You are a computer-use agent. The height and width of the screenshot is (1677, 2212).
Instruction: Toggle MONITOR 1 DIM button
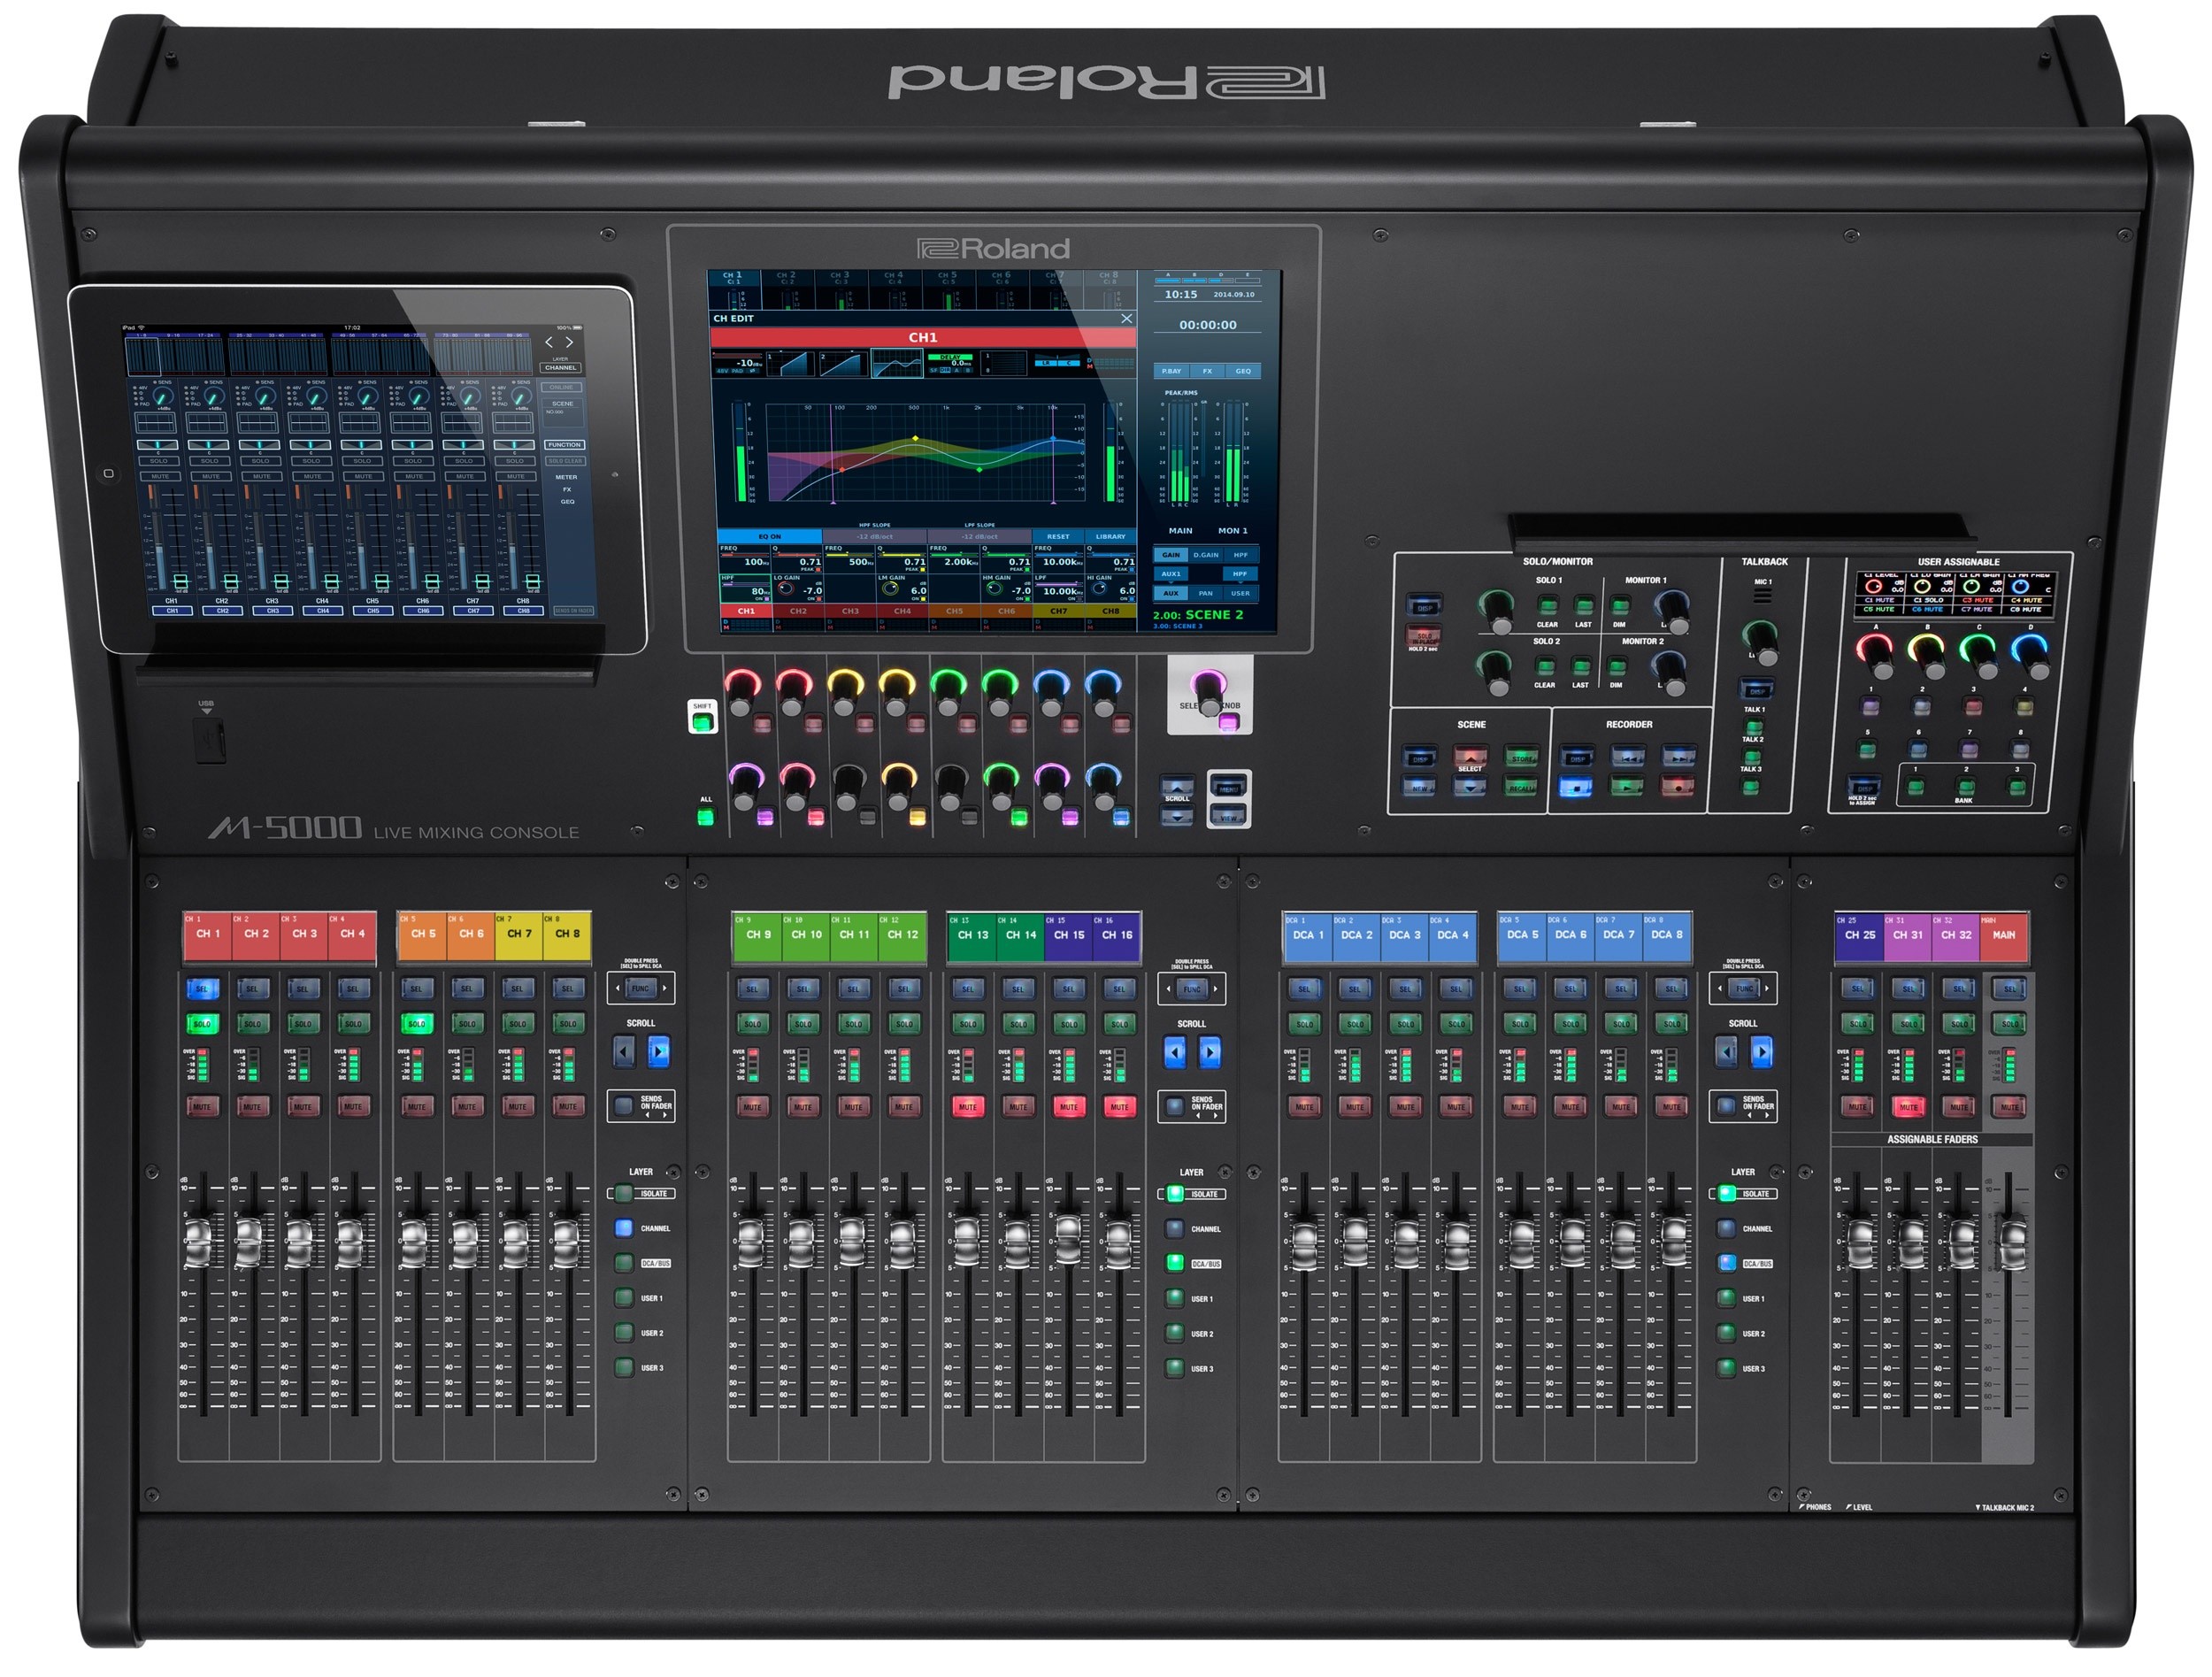point(1620,606)
